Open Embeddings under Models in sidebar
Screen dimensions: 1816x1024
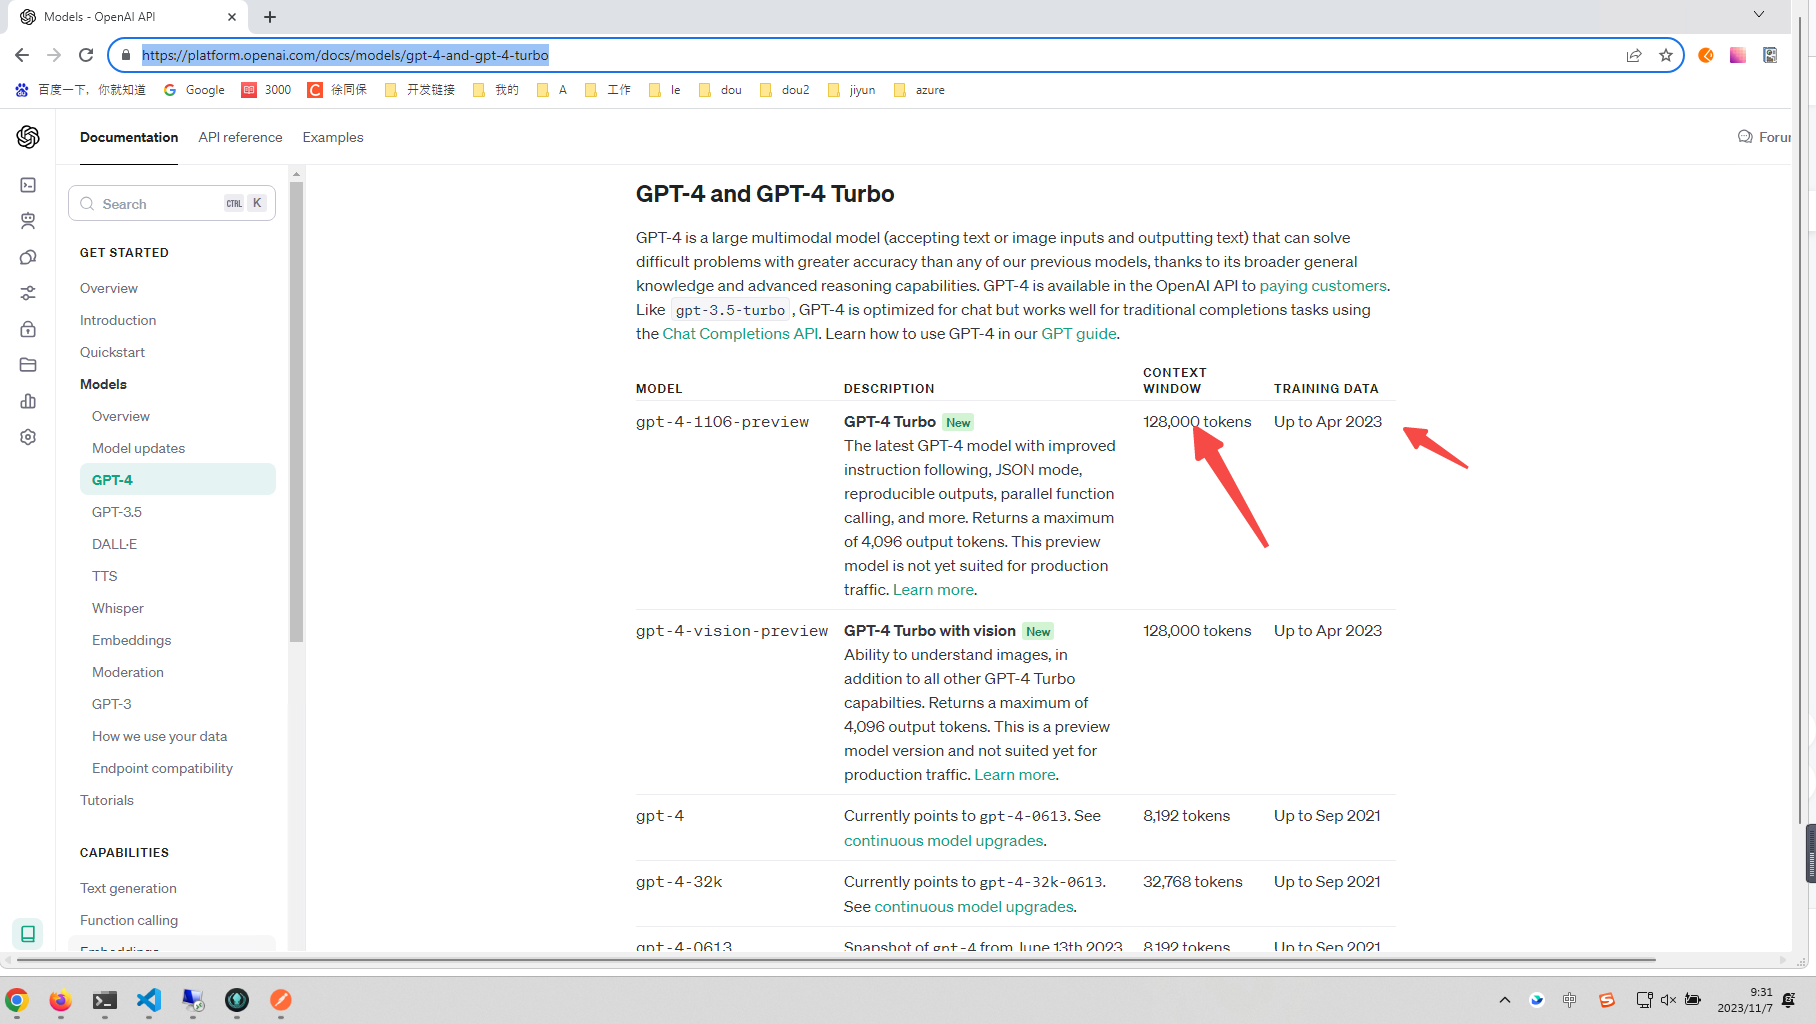pyautogui.click(x=131, y=640)
